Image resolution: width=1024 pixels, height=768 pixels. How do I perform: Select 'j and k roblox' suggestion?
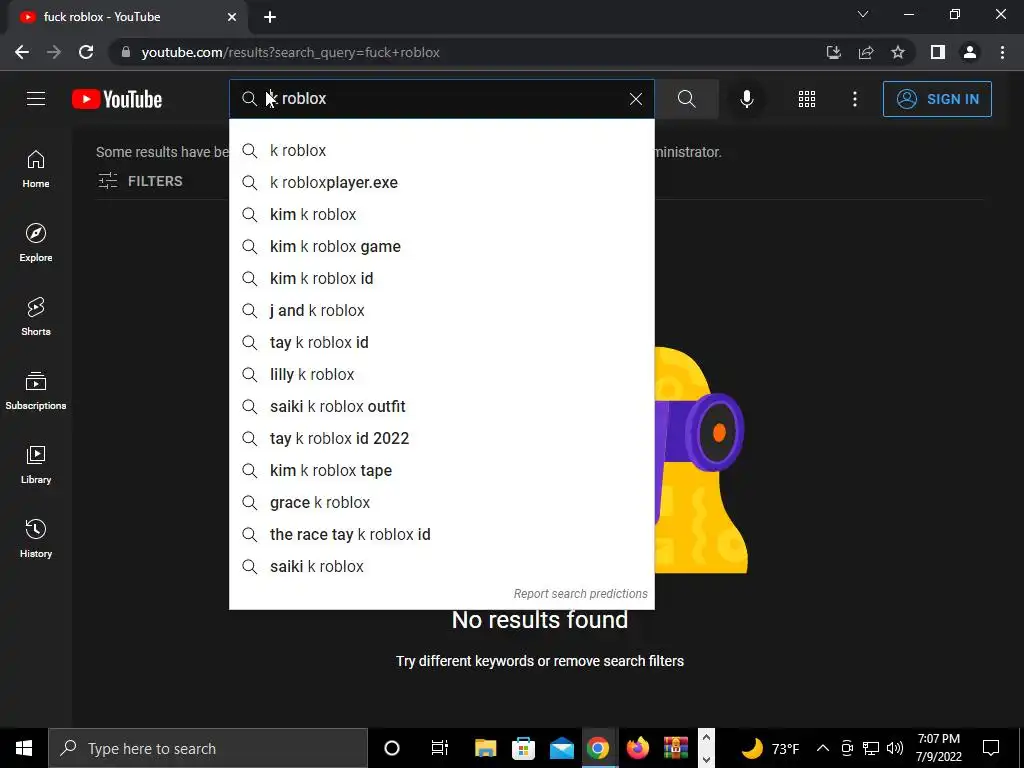[441, 310]
